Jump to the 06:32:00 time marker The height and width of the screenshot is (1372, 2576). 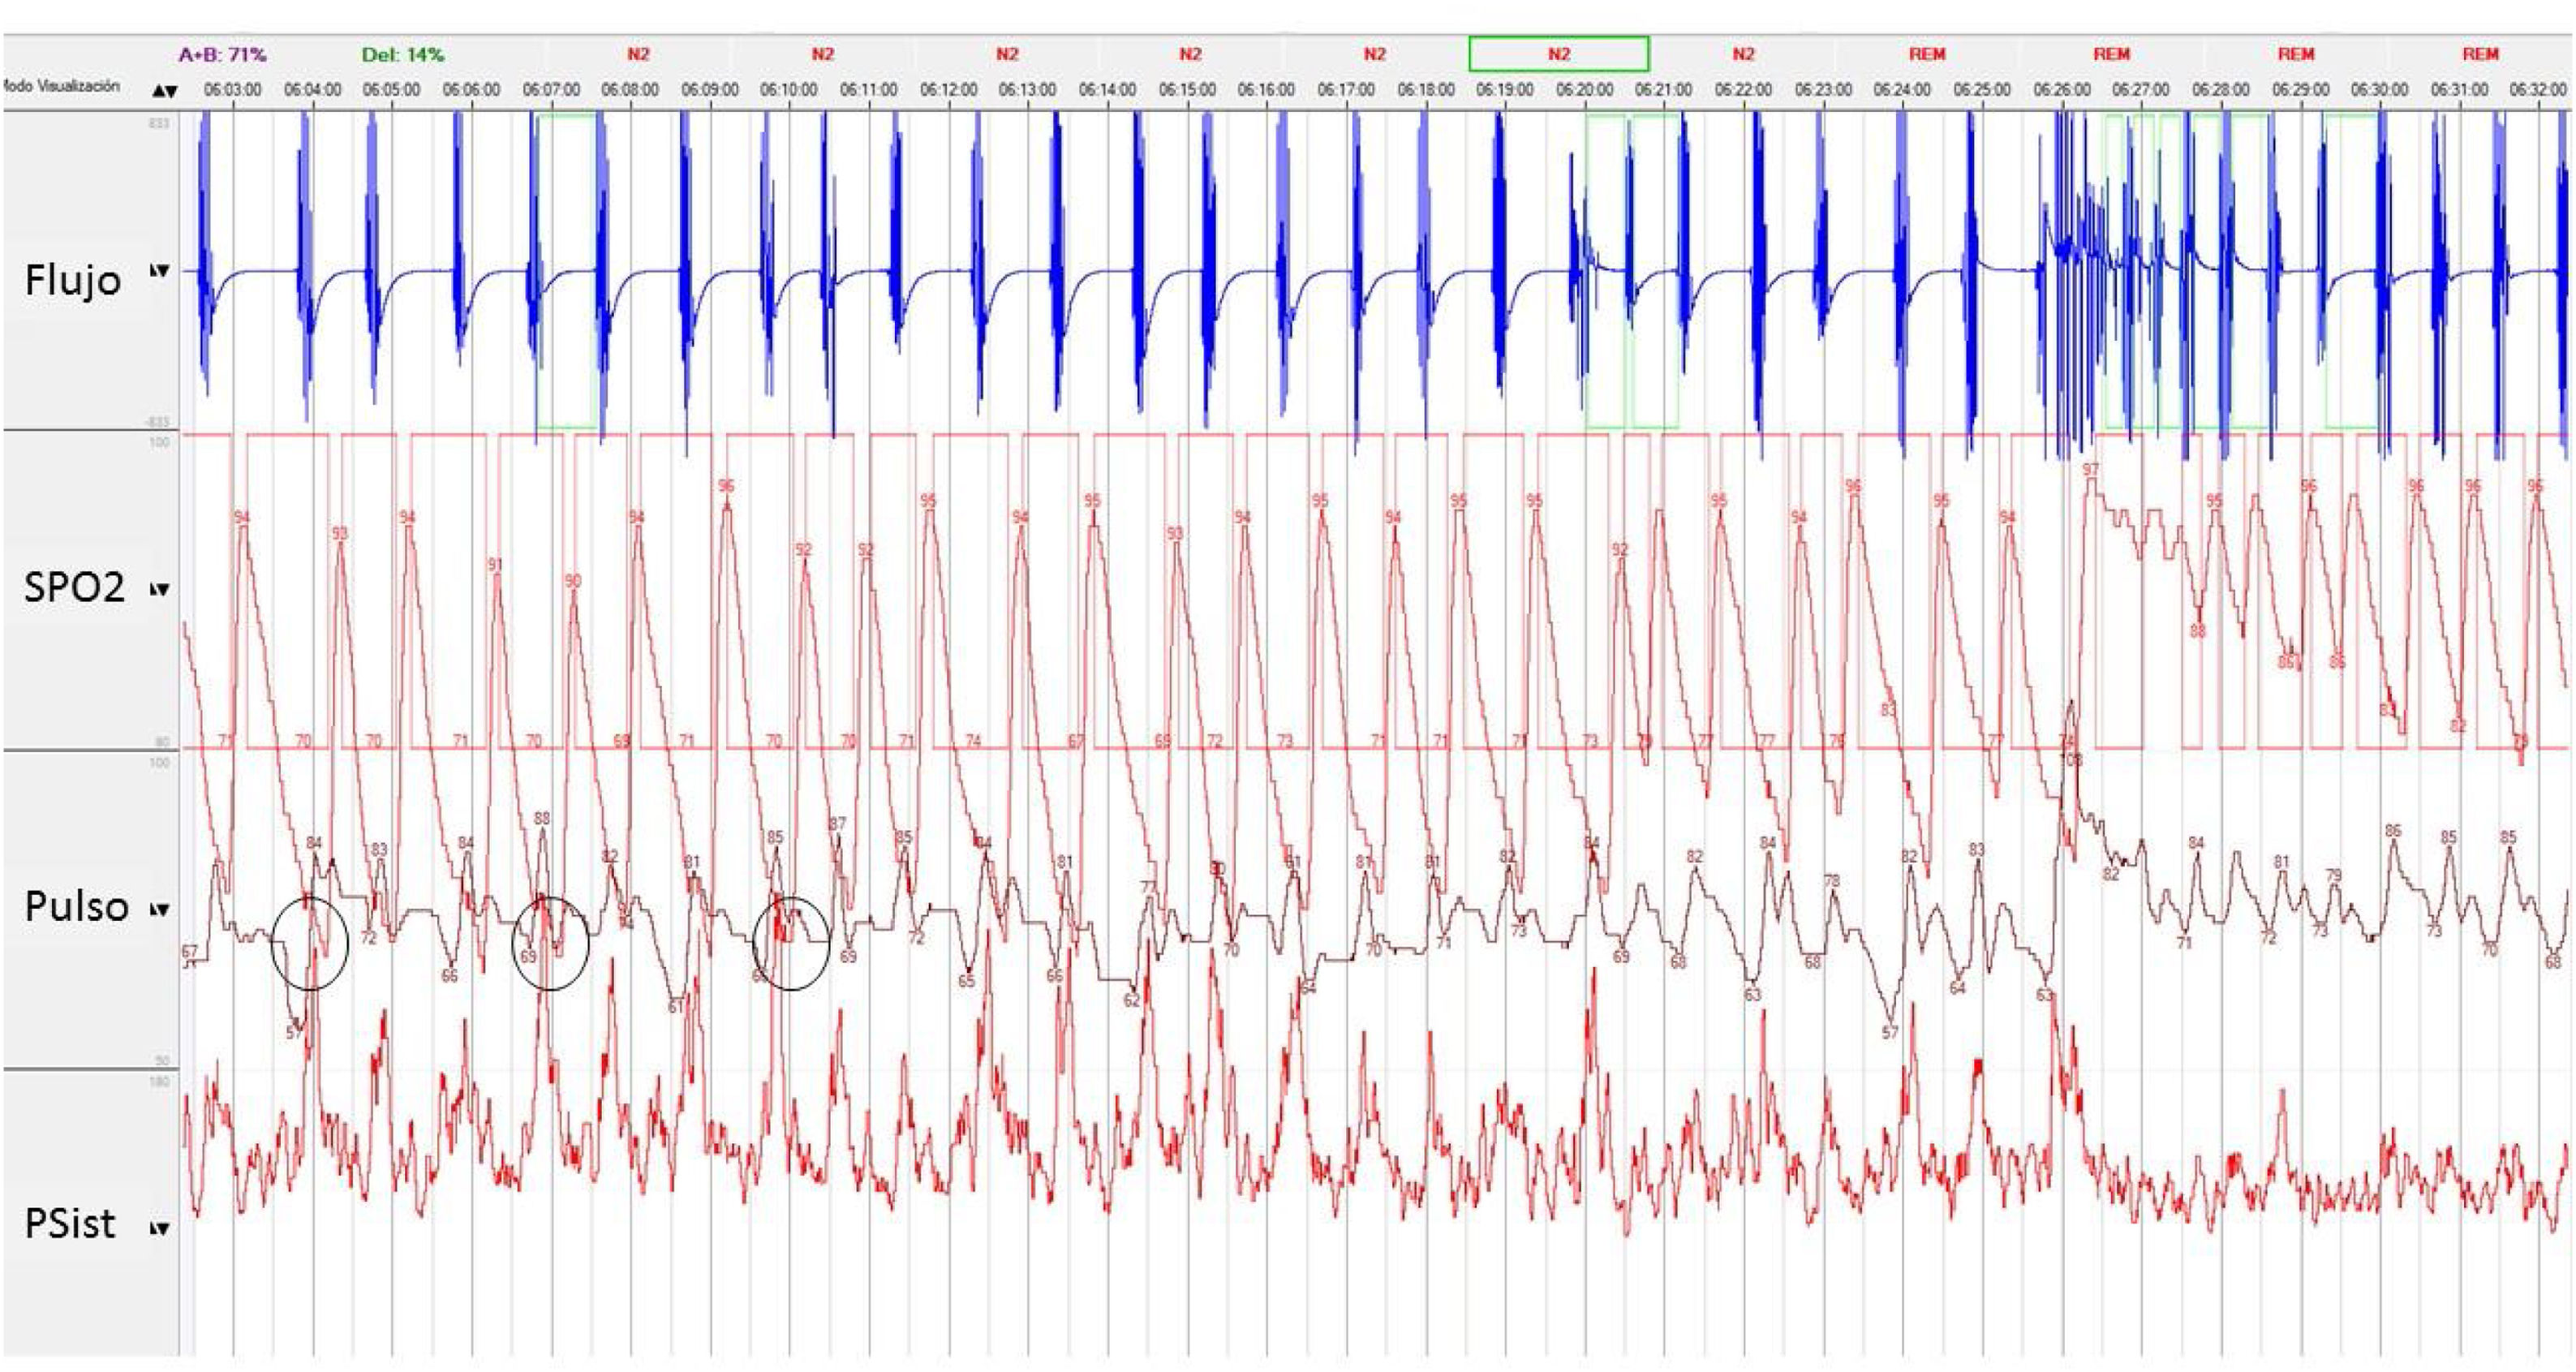[2538, 90]
